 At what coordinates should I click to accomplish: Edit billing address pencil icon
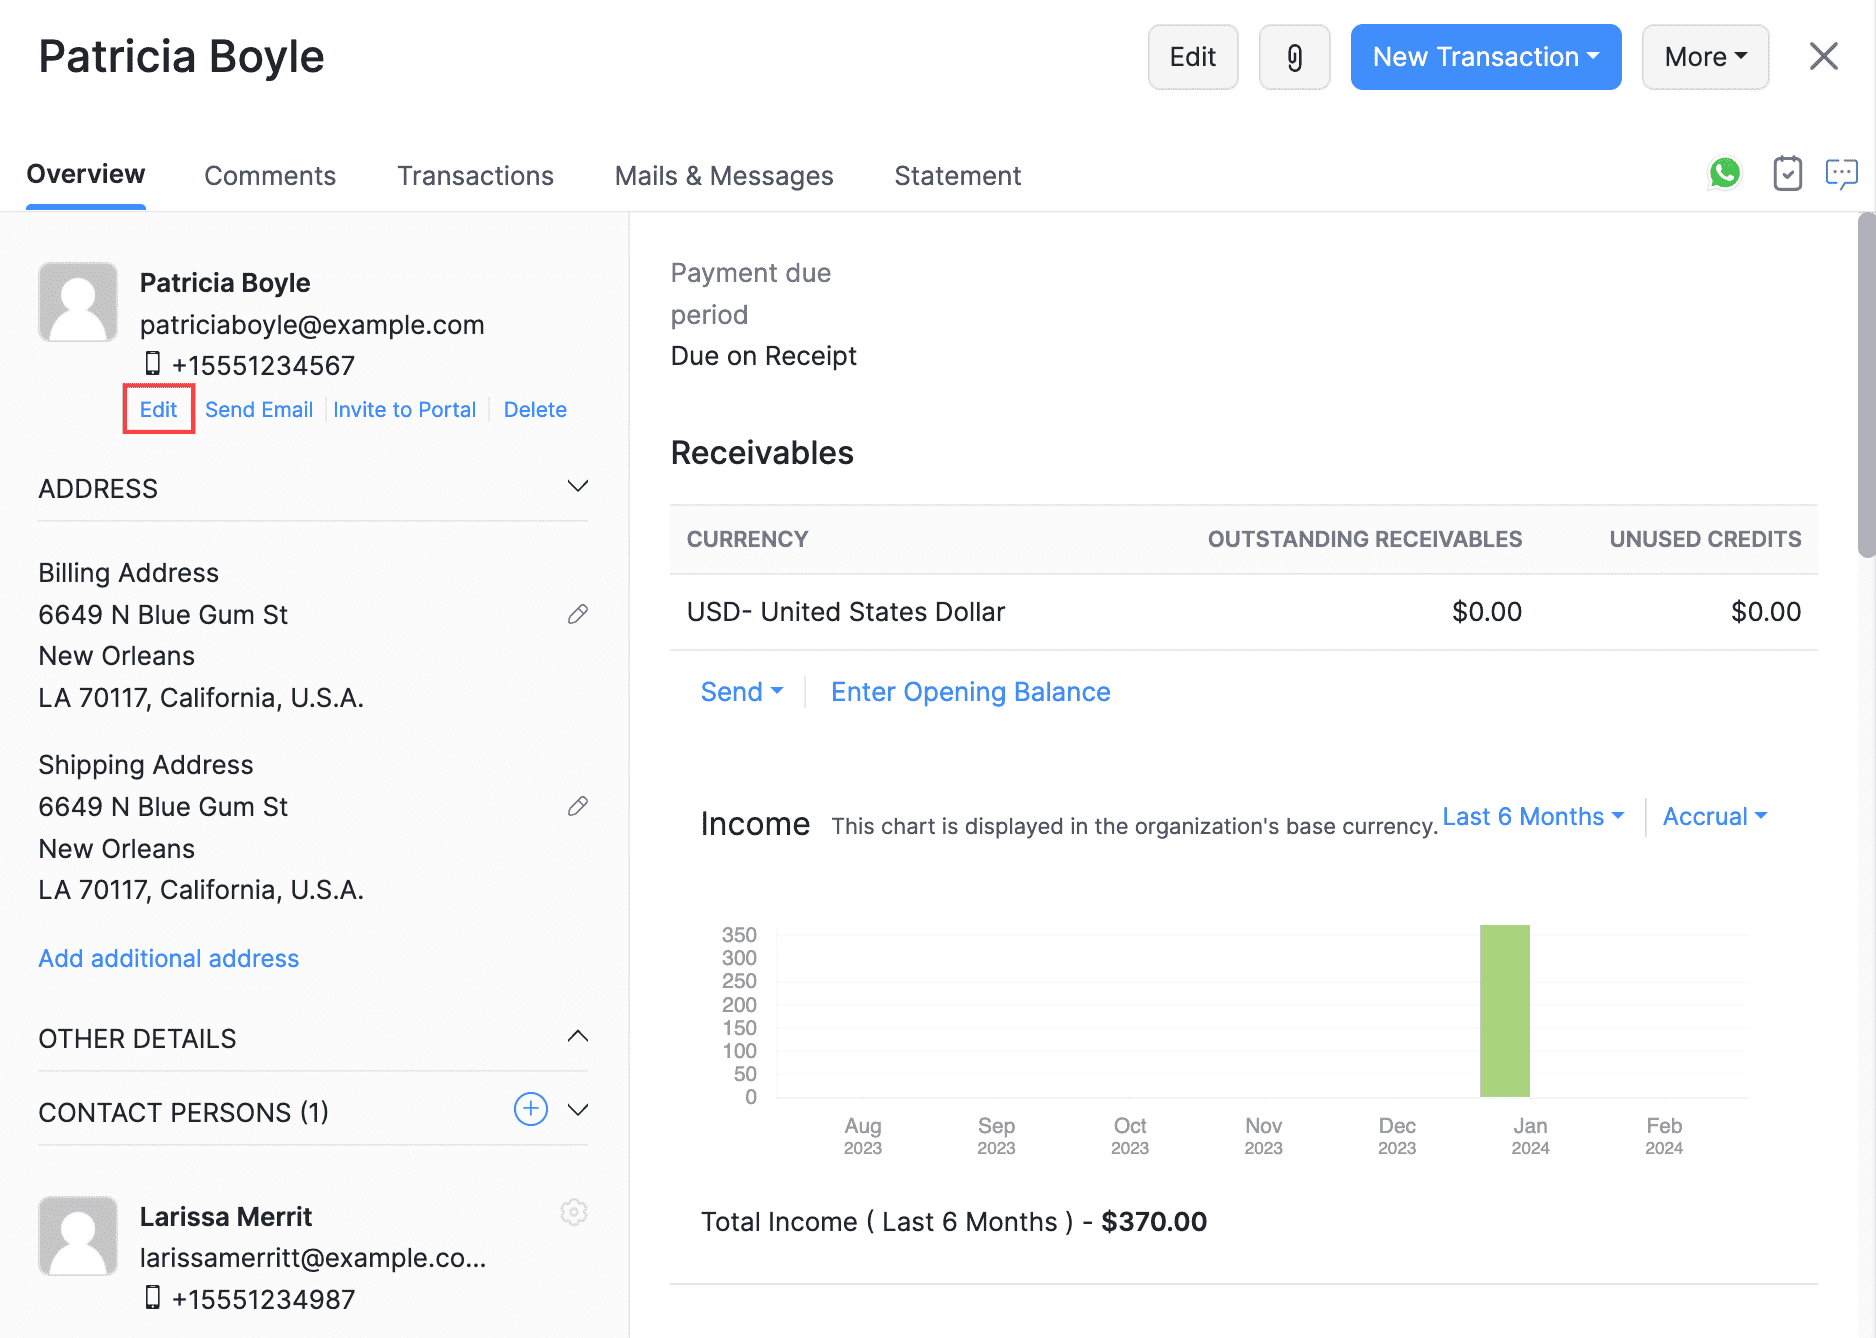point(577,614)
